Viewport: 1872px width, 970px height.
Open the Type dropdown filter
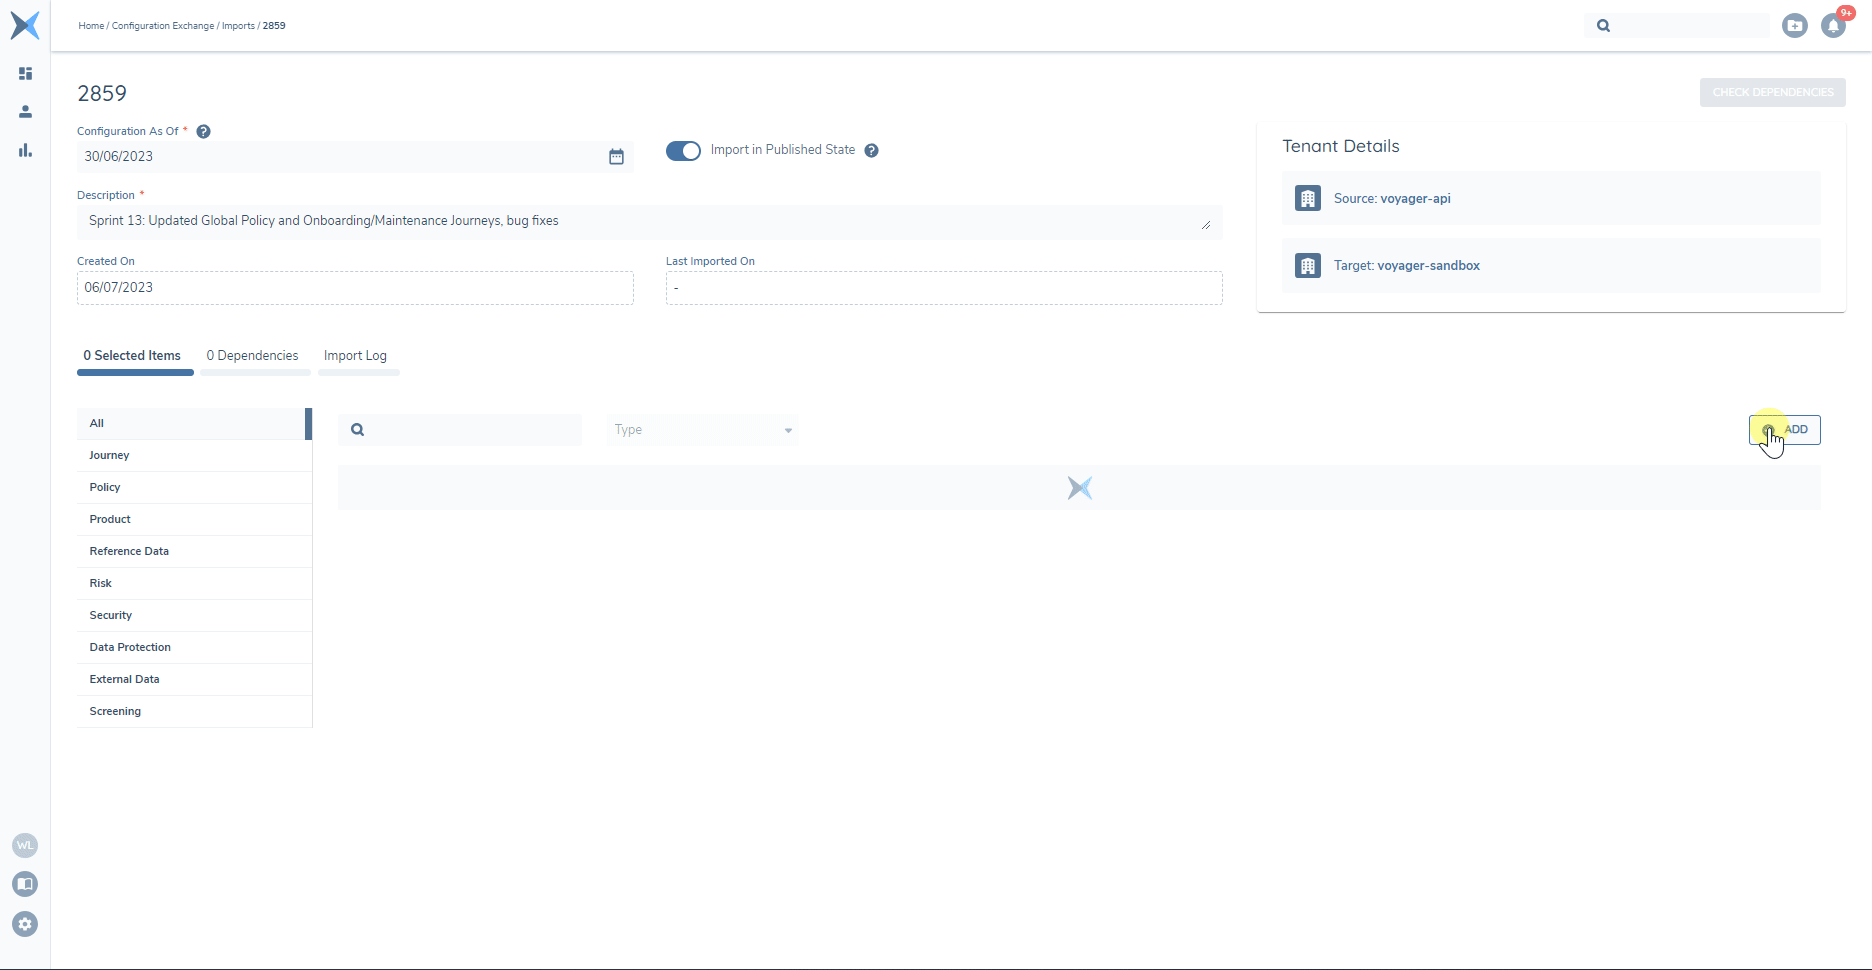click(701, 429)
